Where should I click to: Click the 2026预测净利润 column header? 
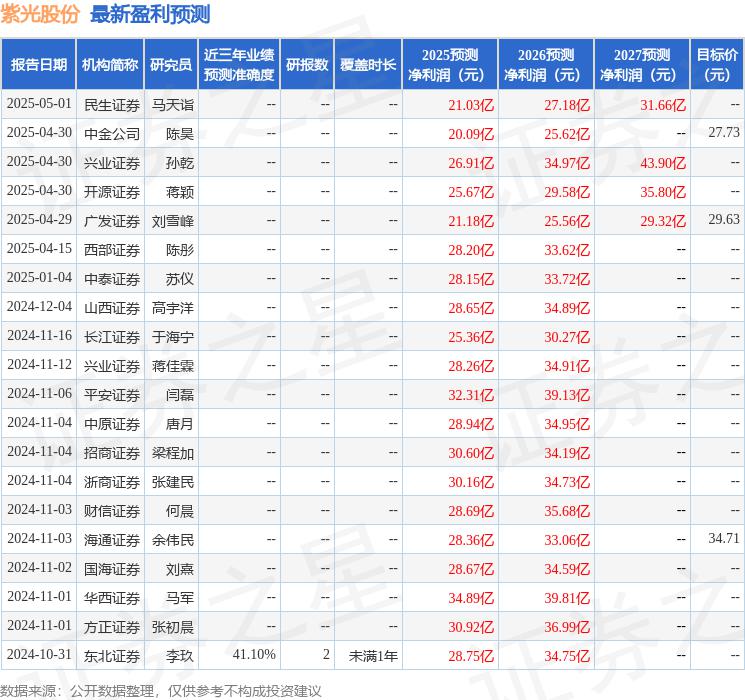[x=546, y=65]
